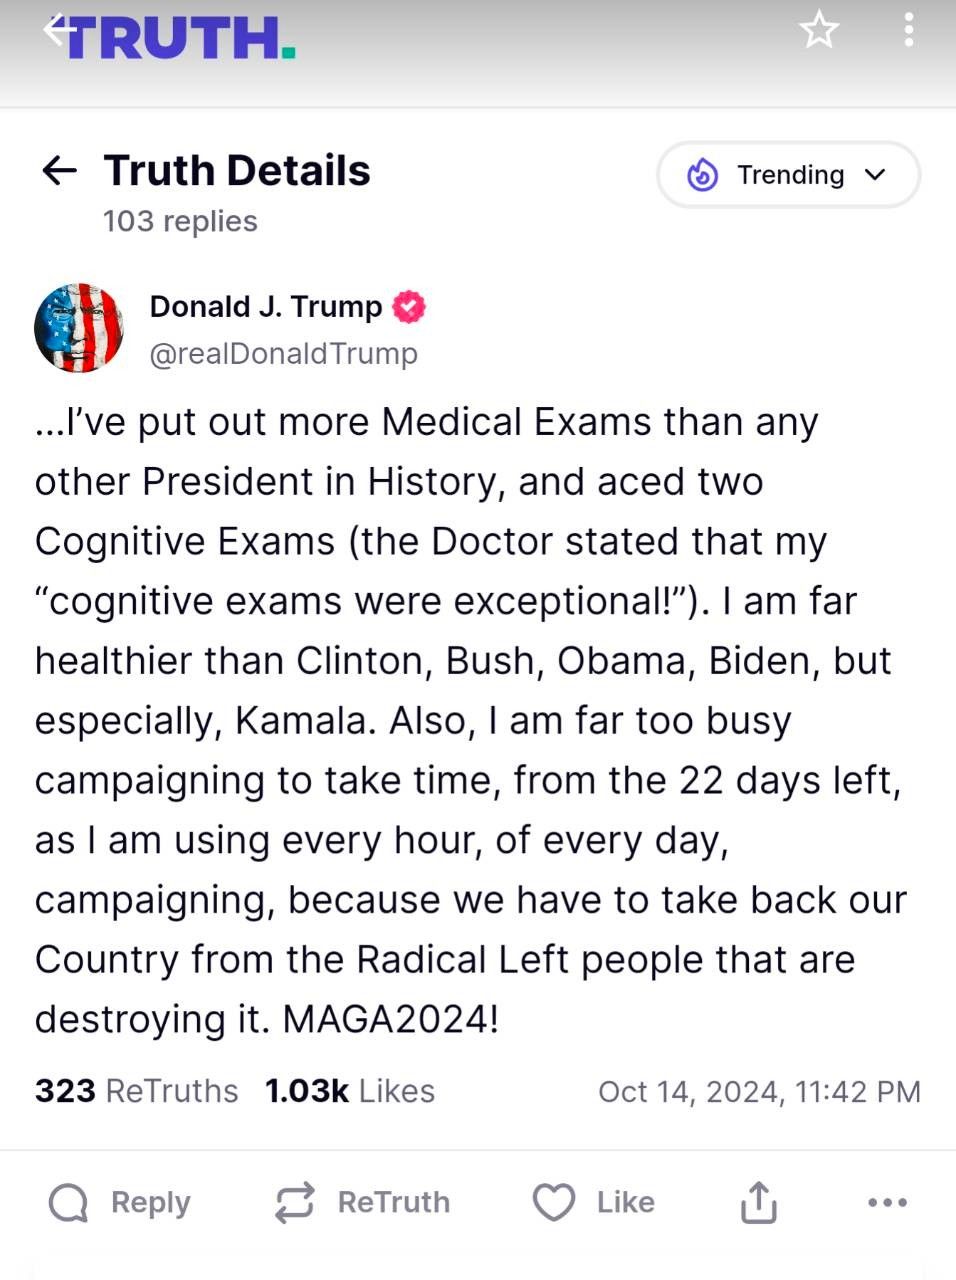Open the Donald J. Trump profile name
Image resolution: width=956 pixels, height=1280 pixels.
point(266,307)
